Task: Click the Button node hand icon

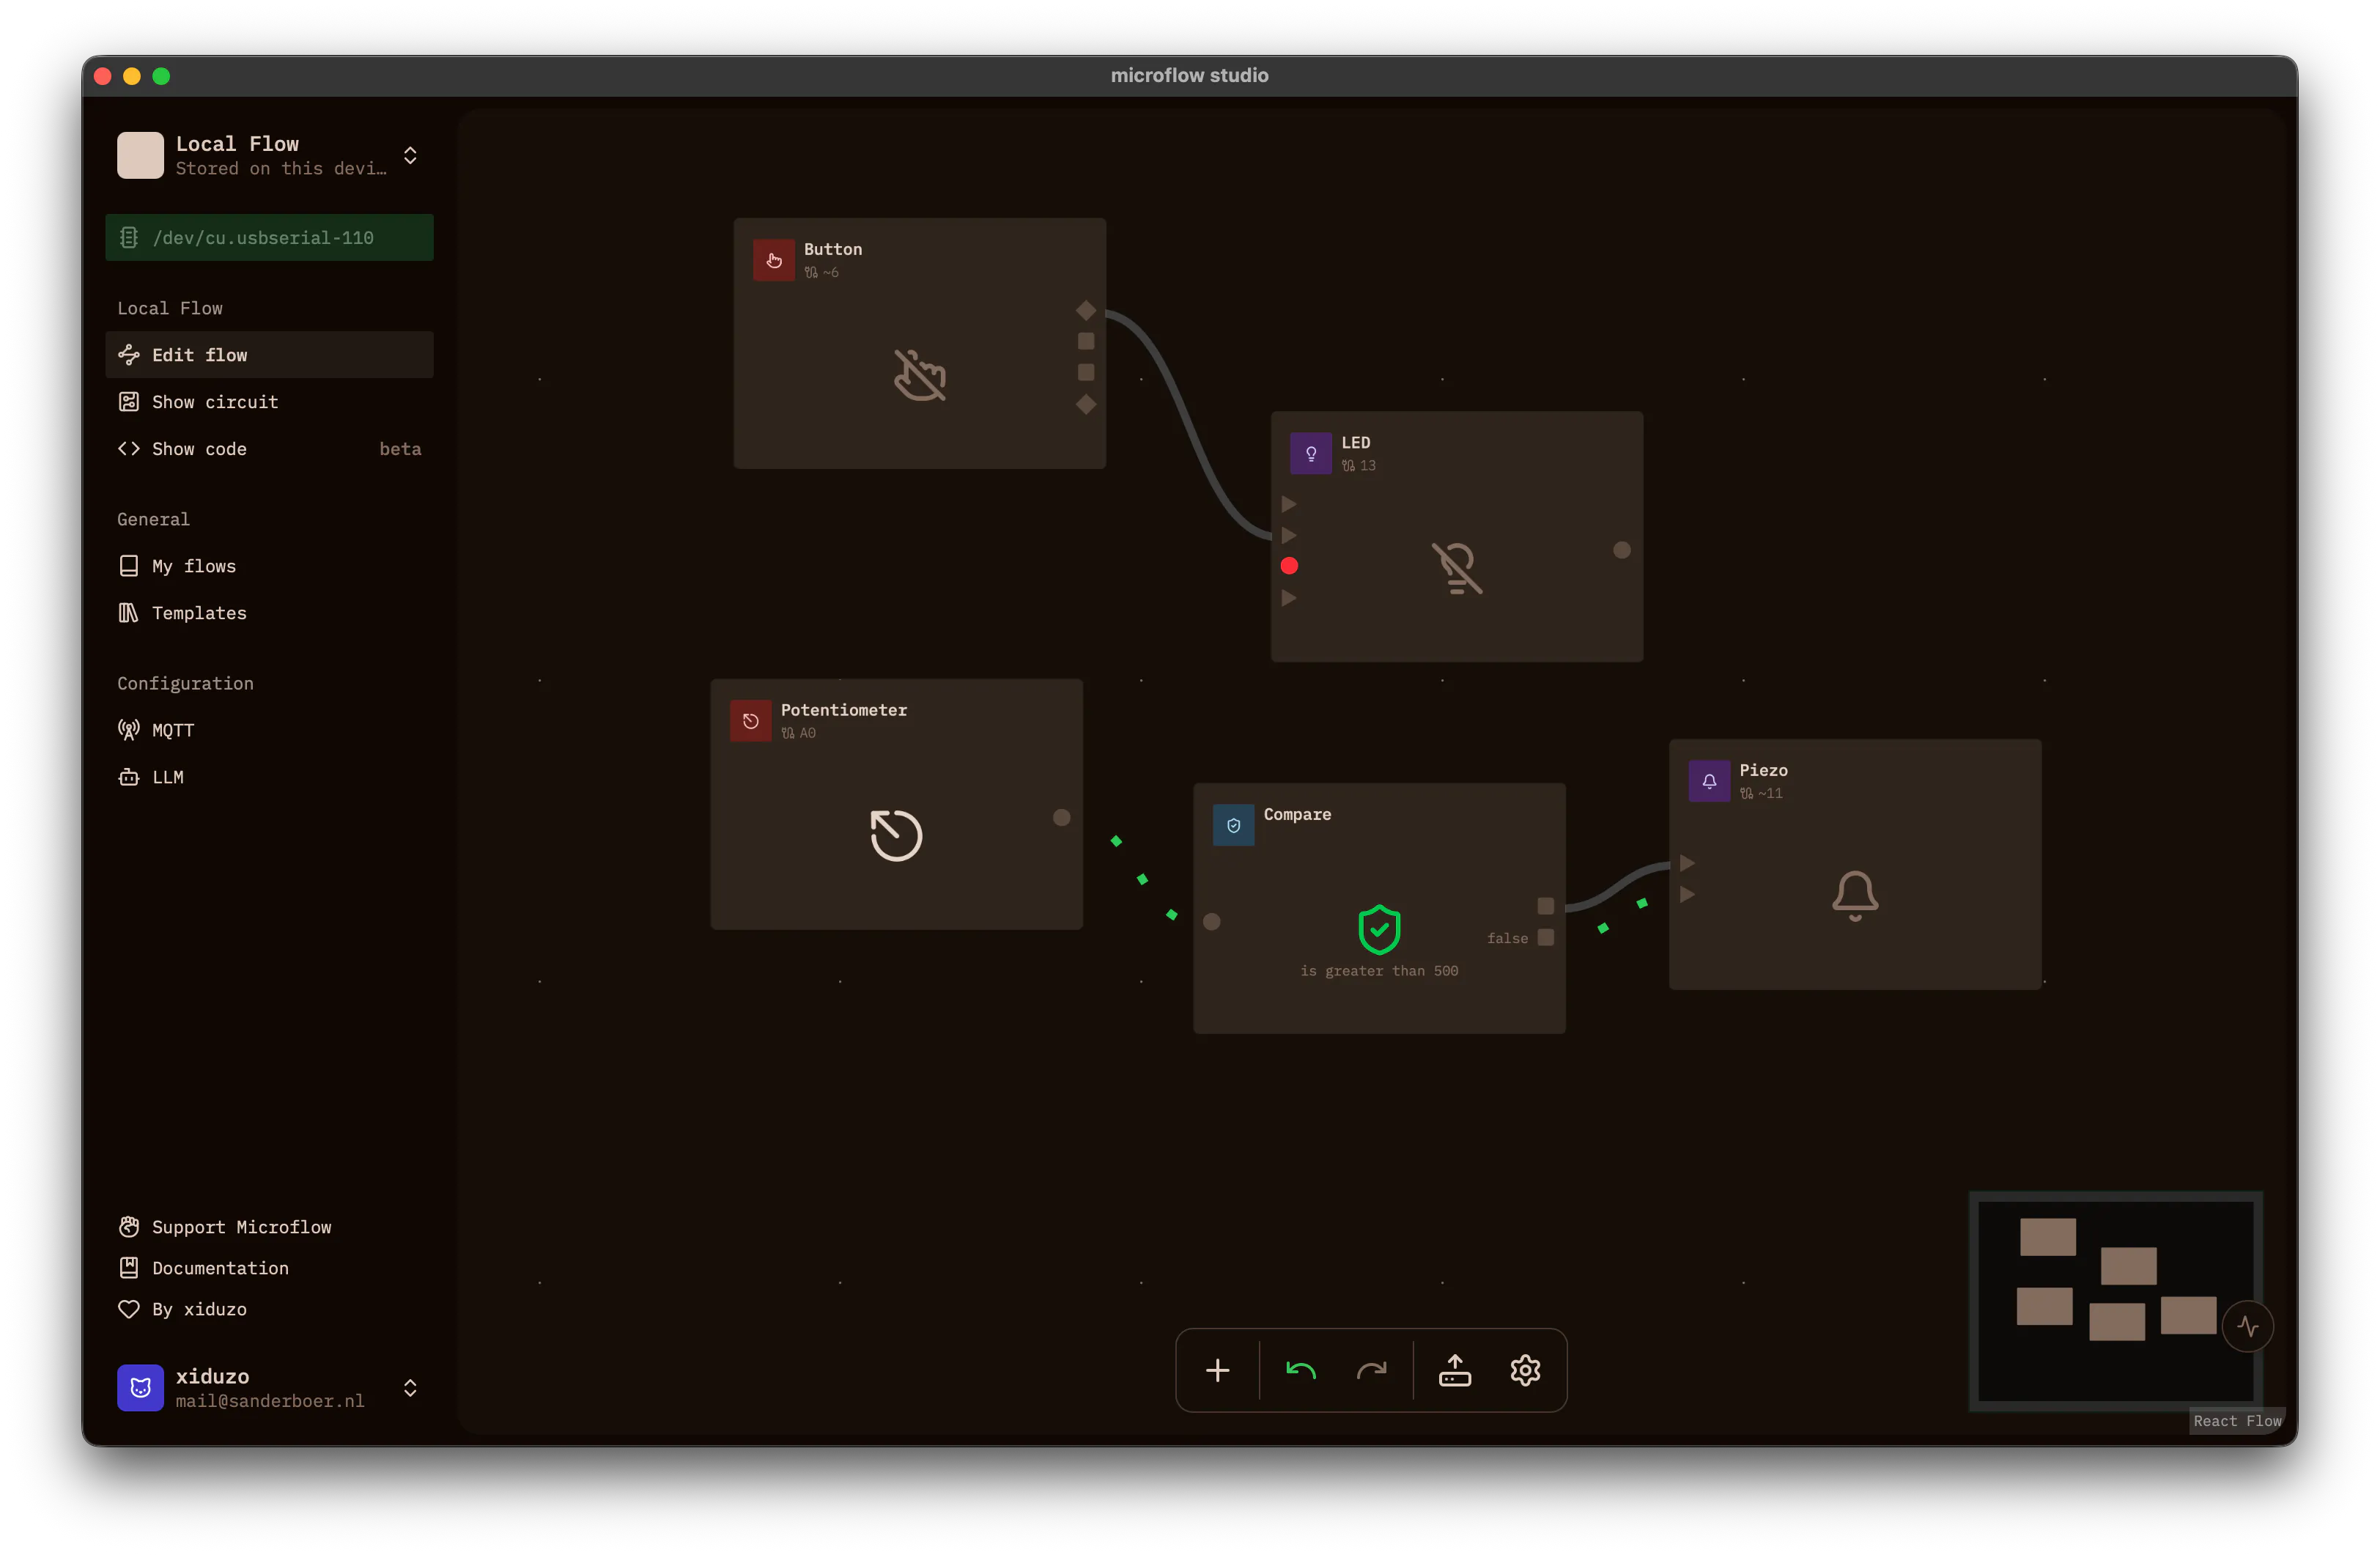Action: pyautogui.click(x=774, y=260)
